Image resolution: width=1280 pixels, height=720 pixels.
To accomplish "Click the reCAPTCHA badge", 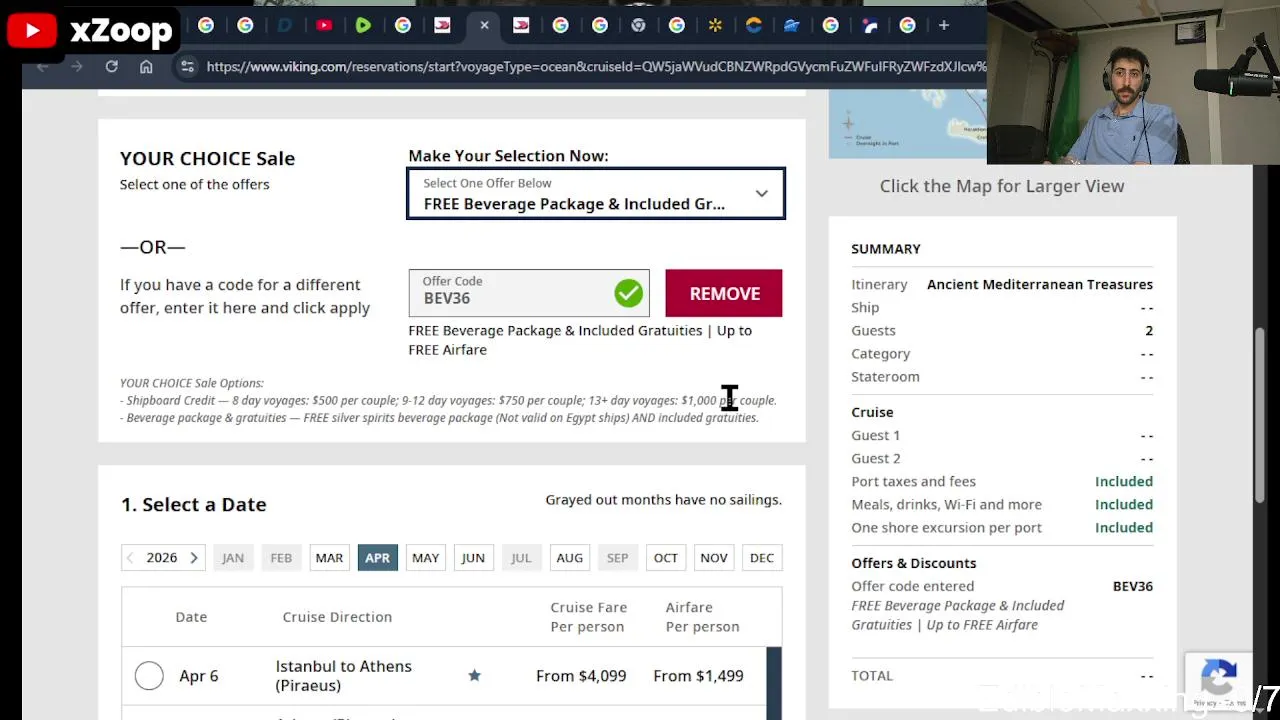I will [1218, 681].
